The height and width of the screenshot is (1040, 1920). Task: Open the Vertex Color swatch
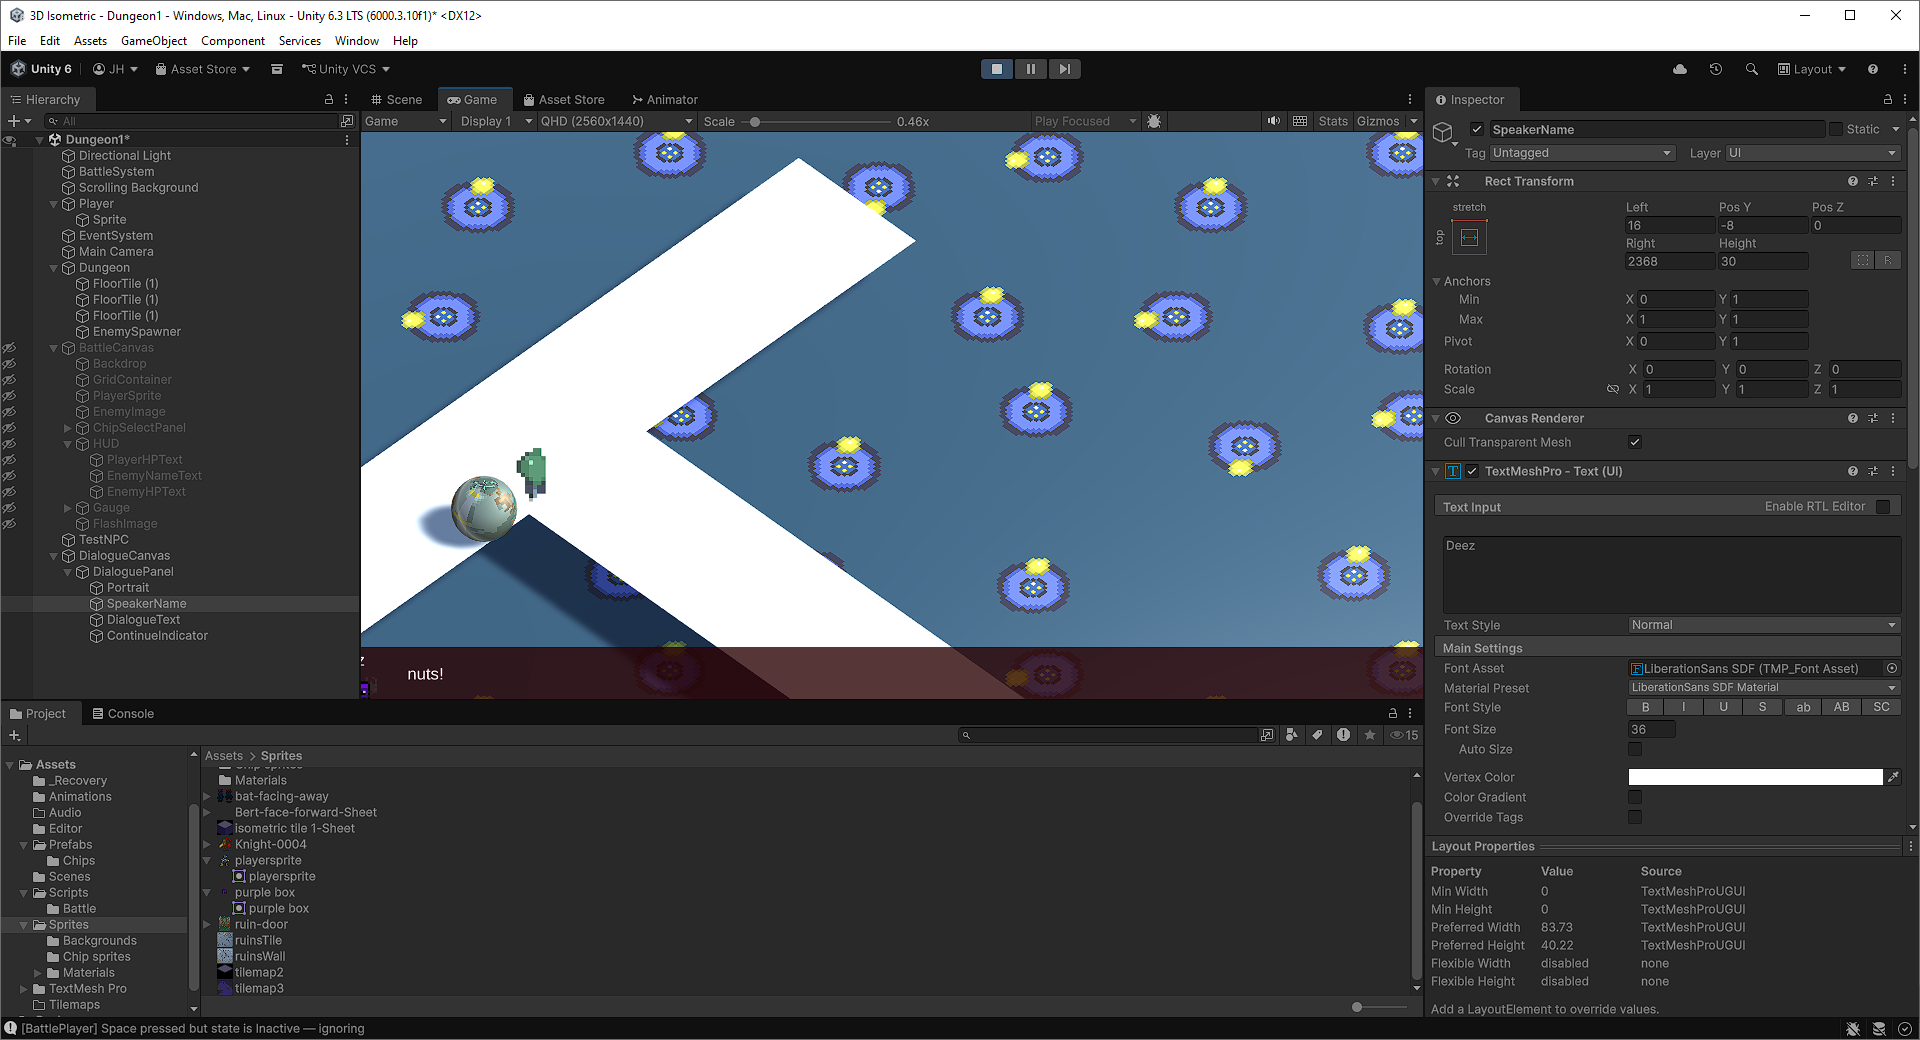[x=1755, y=777]
